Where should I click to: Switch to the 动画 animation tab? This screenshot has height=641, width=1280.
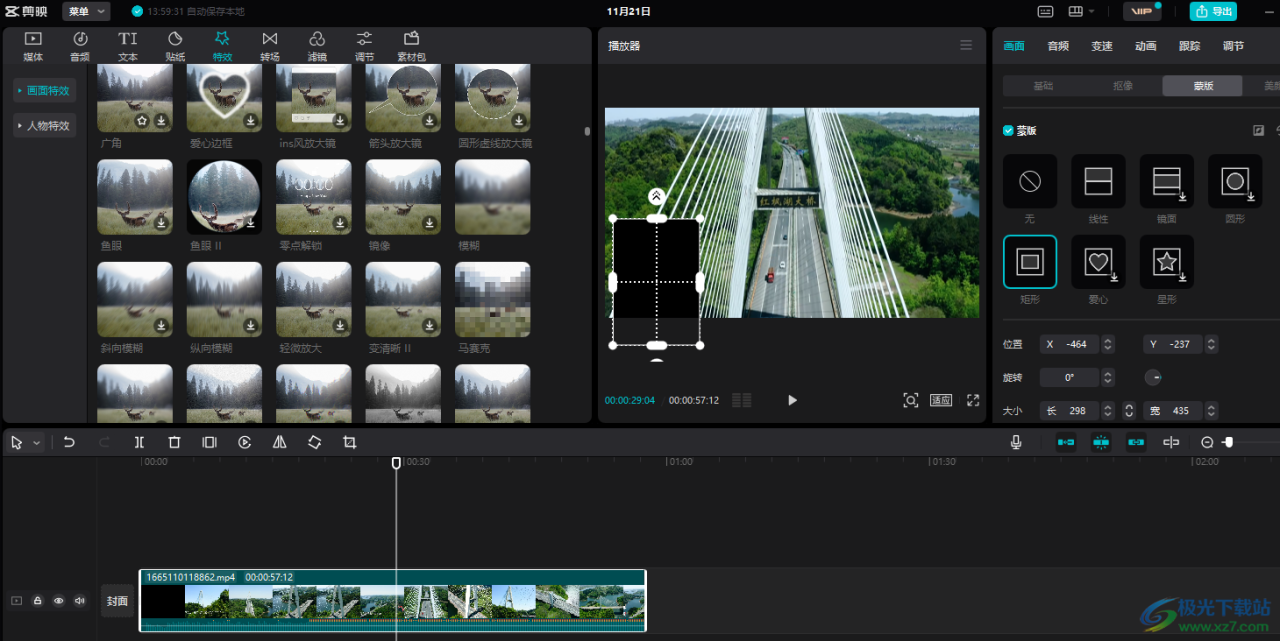[1146, 46]
